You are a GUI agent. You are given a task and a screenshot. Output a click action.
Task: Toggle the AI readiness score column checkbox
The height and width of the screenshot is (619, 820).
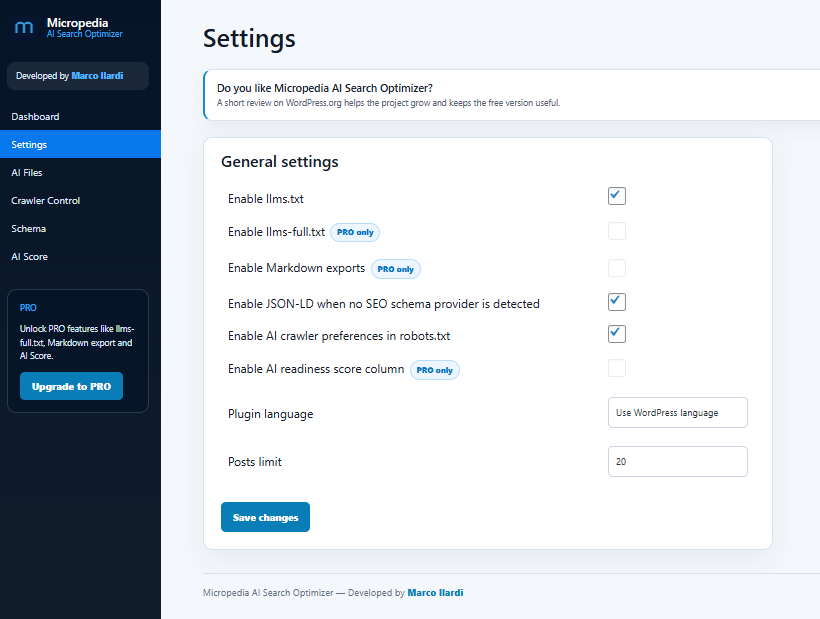click(x=617, y=368)
